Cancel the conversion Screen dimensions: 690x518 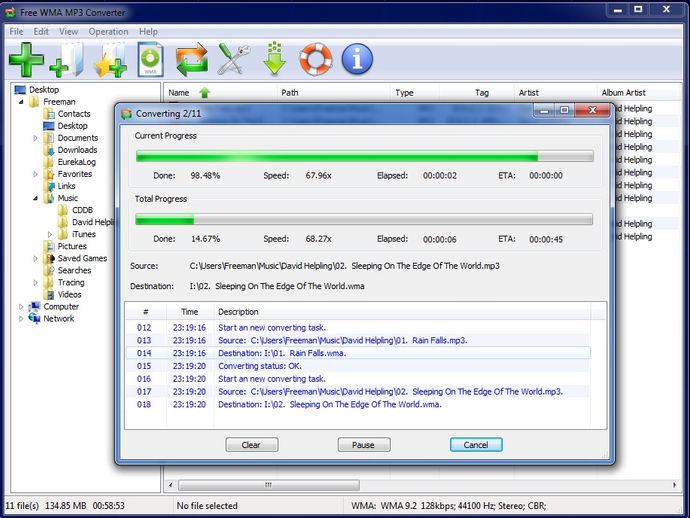click(476, 445)
